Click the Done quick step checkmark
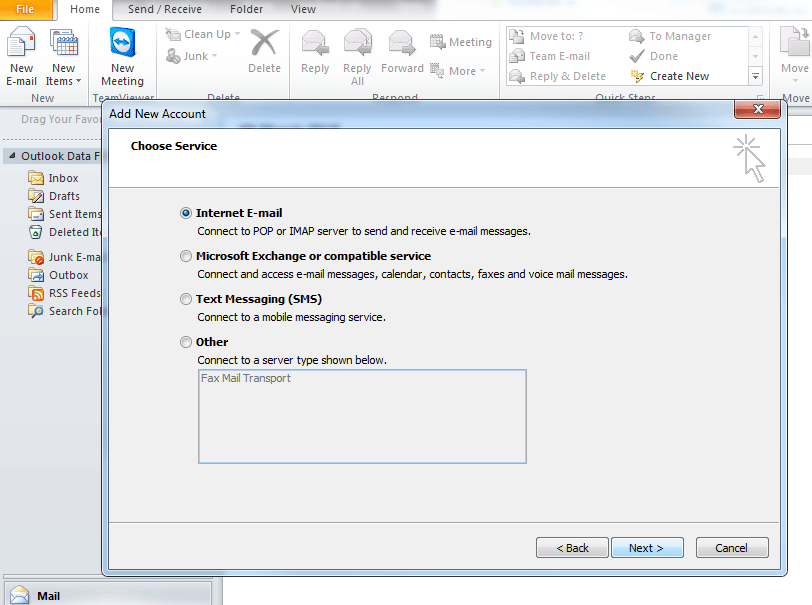The height and width of the screenshot is (605, 812). click(x=637, y=56)
